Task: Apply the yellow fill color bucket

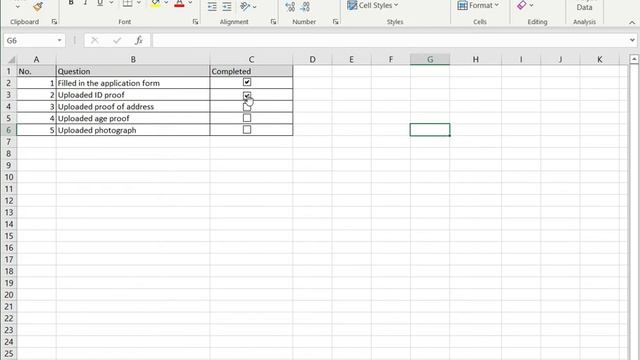Action: point(155,4)
